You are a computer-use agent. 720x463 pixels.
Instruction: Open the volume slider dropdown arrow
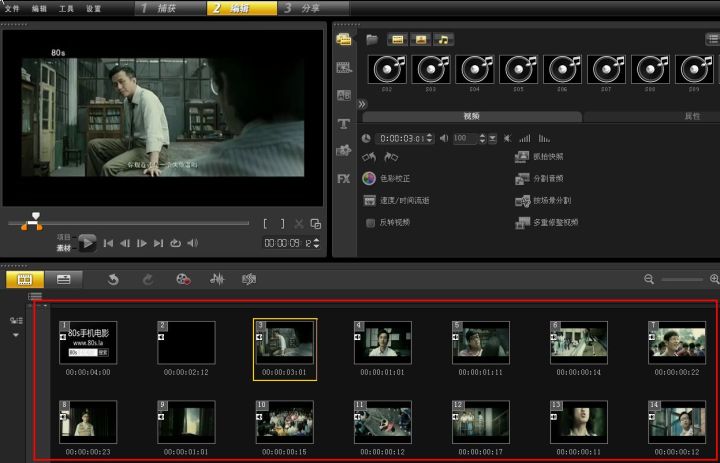pyautogui.click(x=493, y=138)
